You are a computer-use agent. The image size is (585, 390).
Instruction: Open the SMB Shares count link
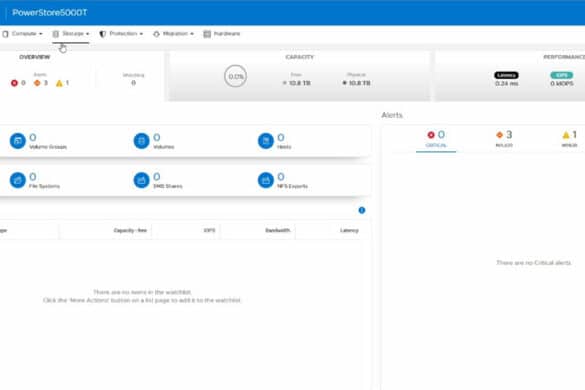coord(157,177)
